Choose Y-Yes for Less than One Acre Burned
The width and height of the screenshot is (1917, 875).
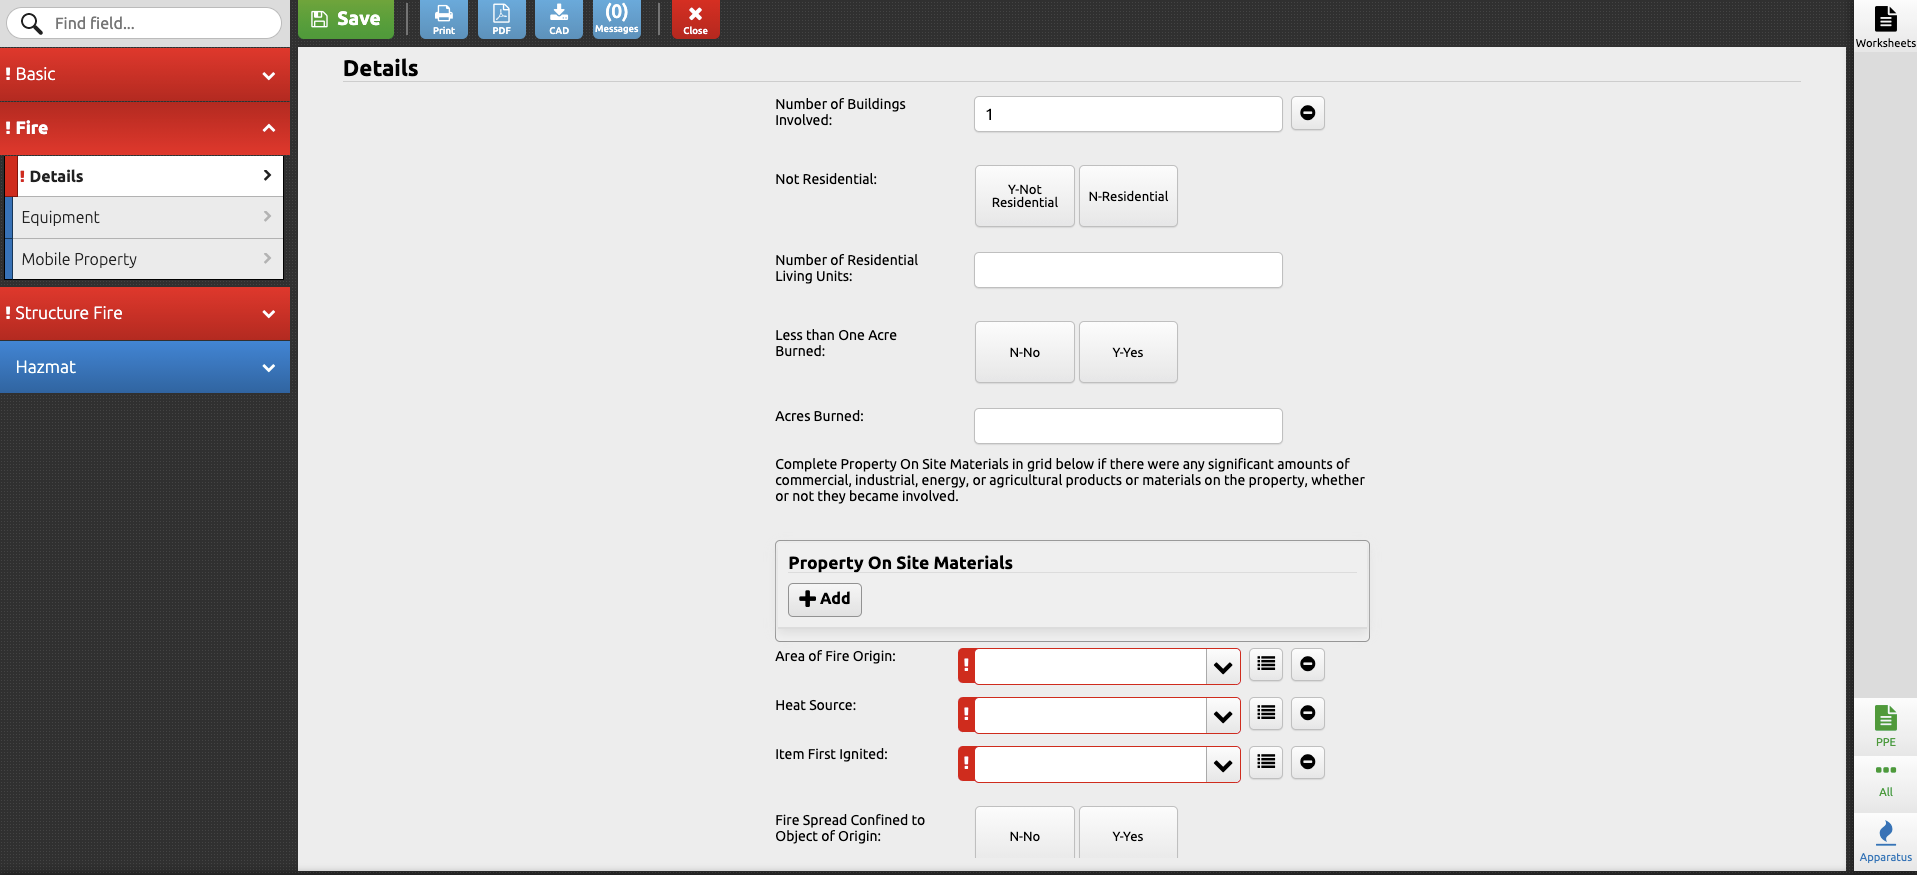(x=1128, y=352)
